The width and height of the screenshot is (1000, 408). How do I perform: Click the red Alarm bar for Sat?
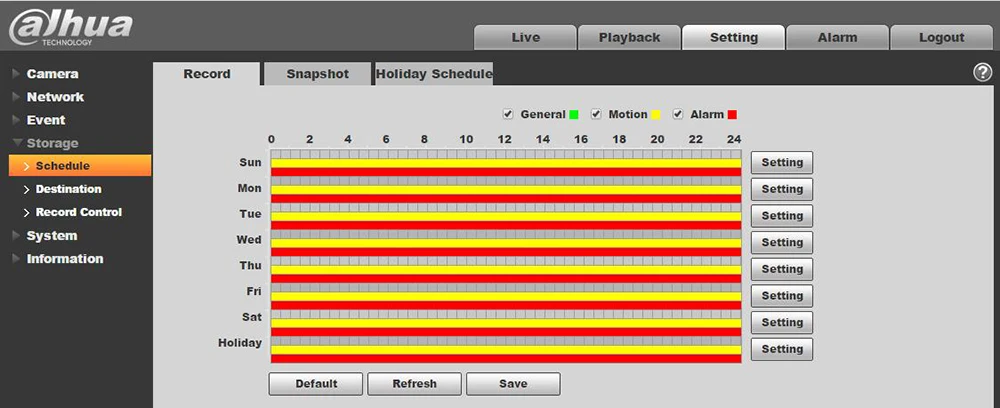506,332
